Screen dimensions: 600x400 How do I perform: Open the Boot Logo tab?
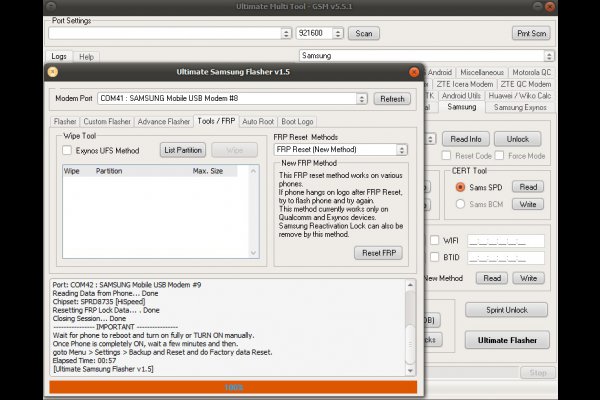click(x=297, y=122)
